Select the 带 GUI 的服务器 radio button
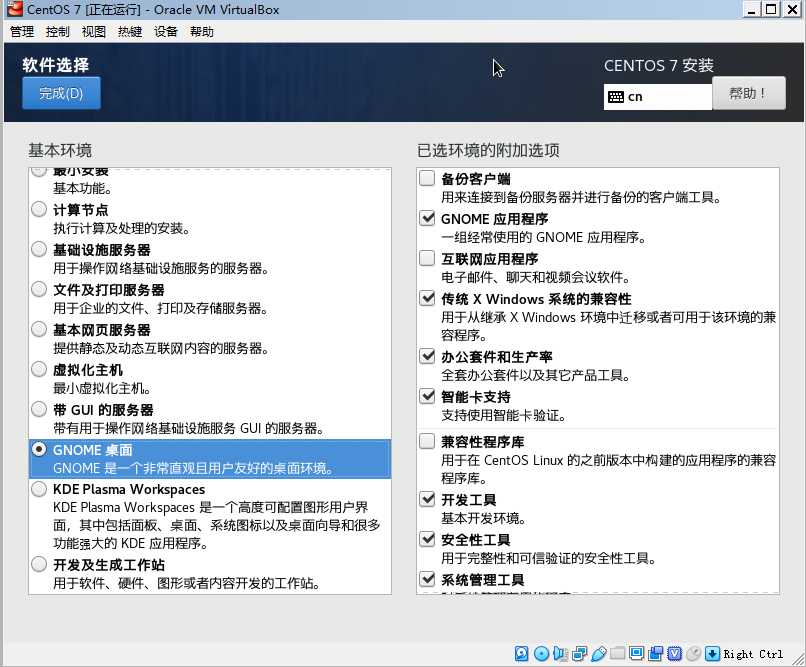Viewport: 806px width, 667px height. (x=39, y=410)
